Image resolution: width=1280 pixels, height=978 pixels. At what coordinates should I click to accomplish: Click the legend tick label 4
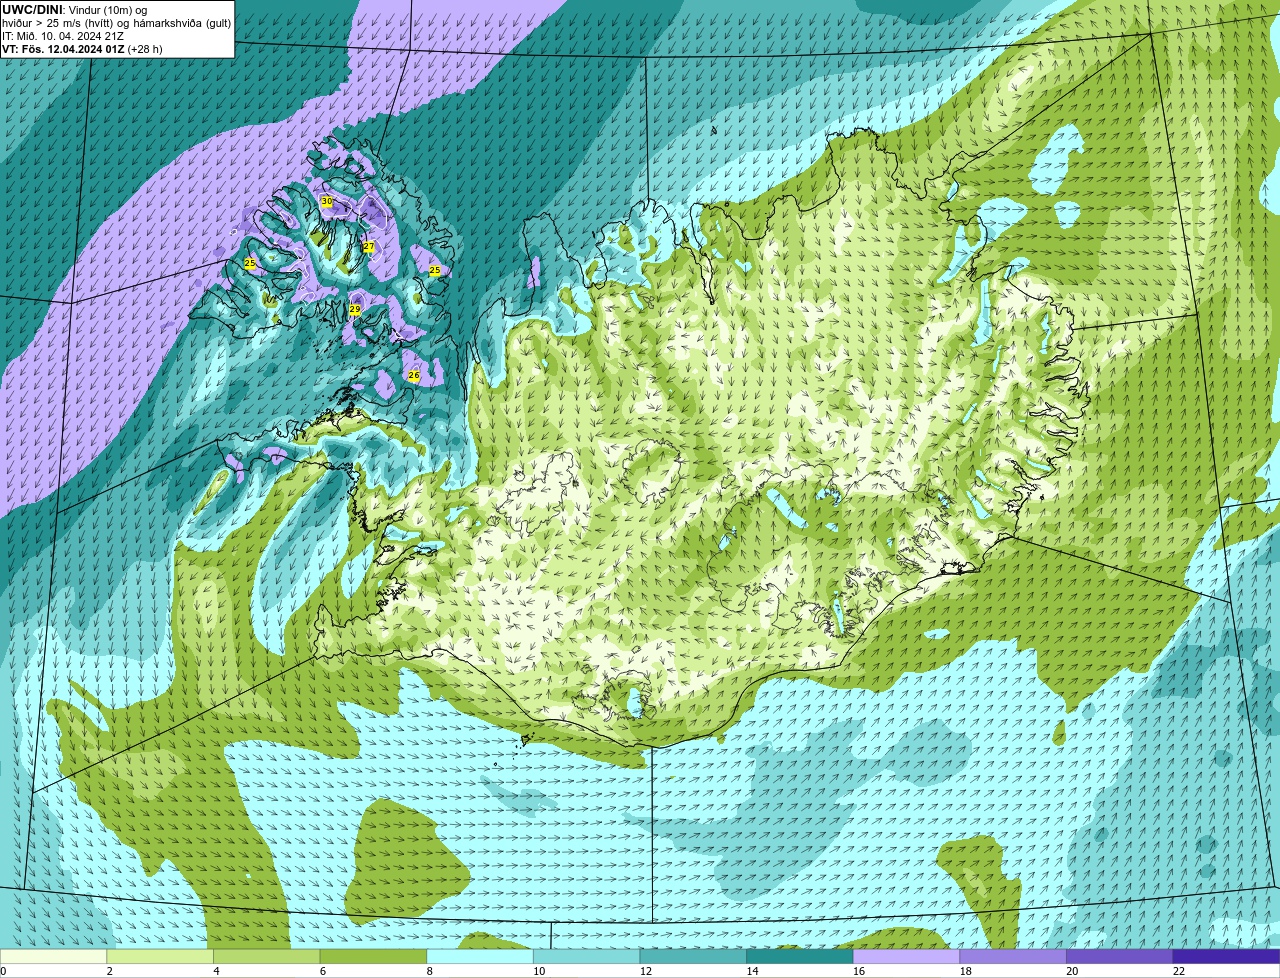(x=216, y=971)
